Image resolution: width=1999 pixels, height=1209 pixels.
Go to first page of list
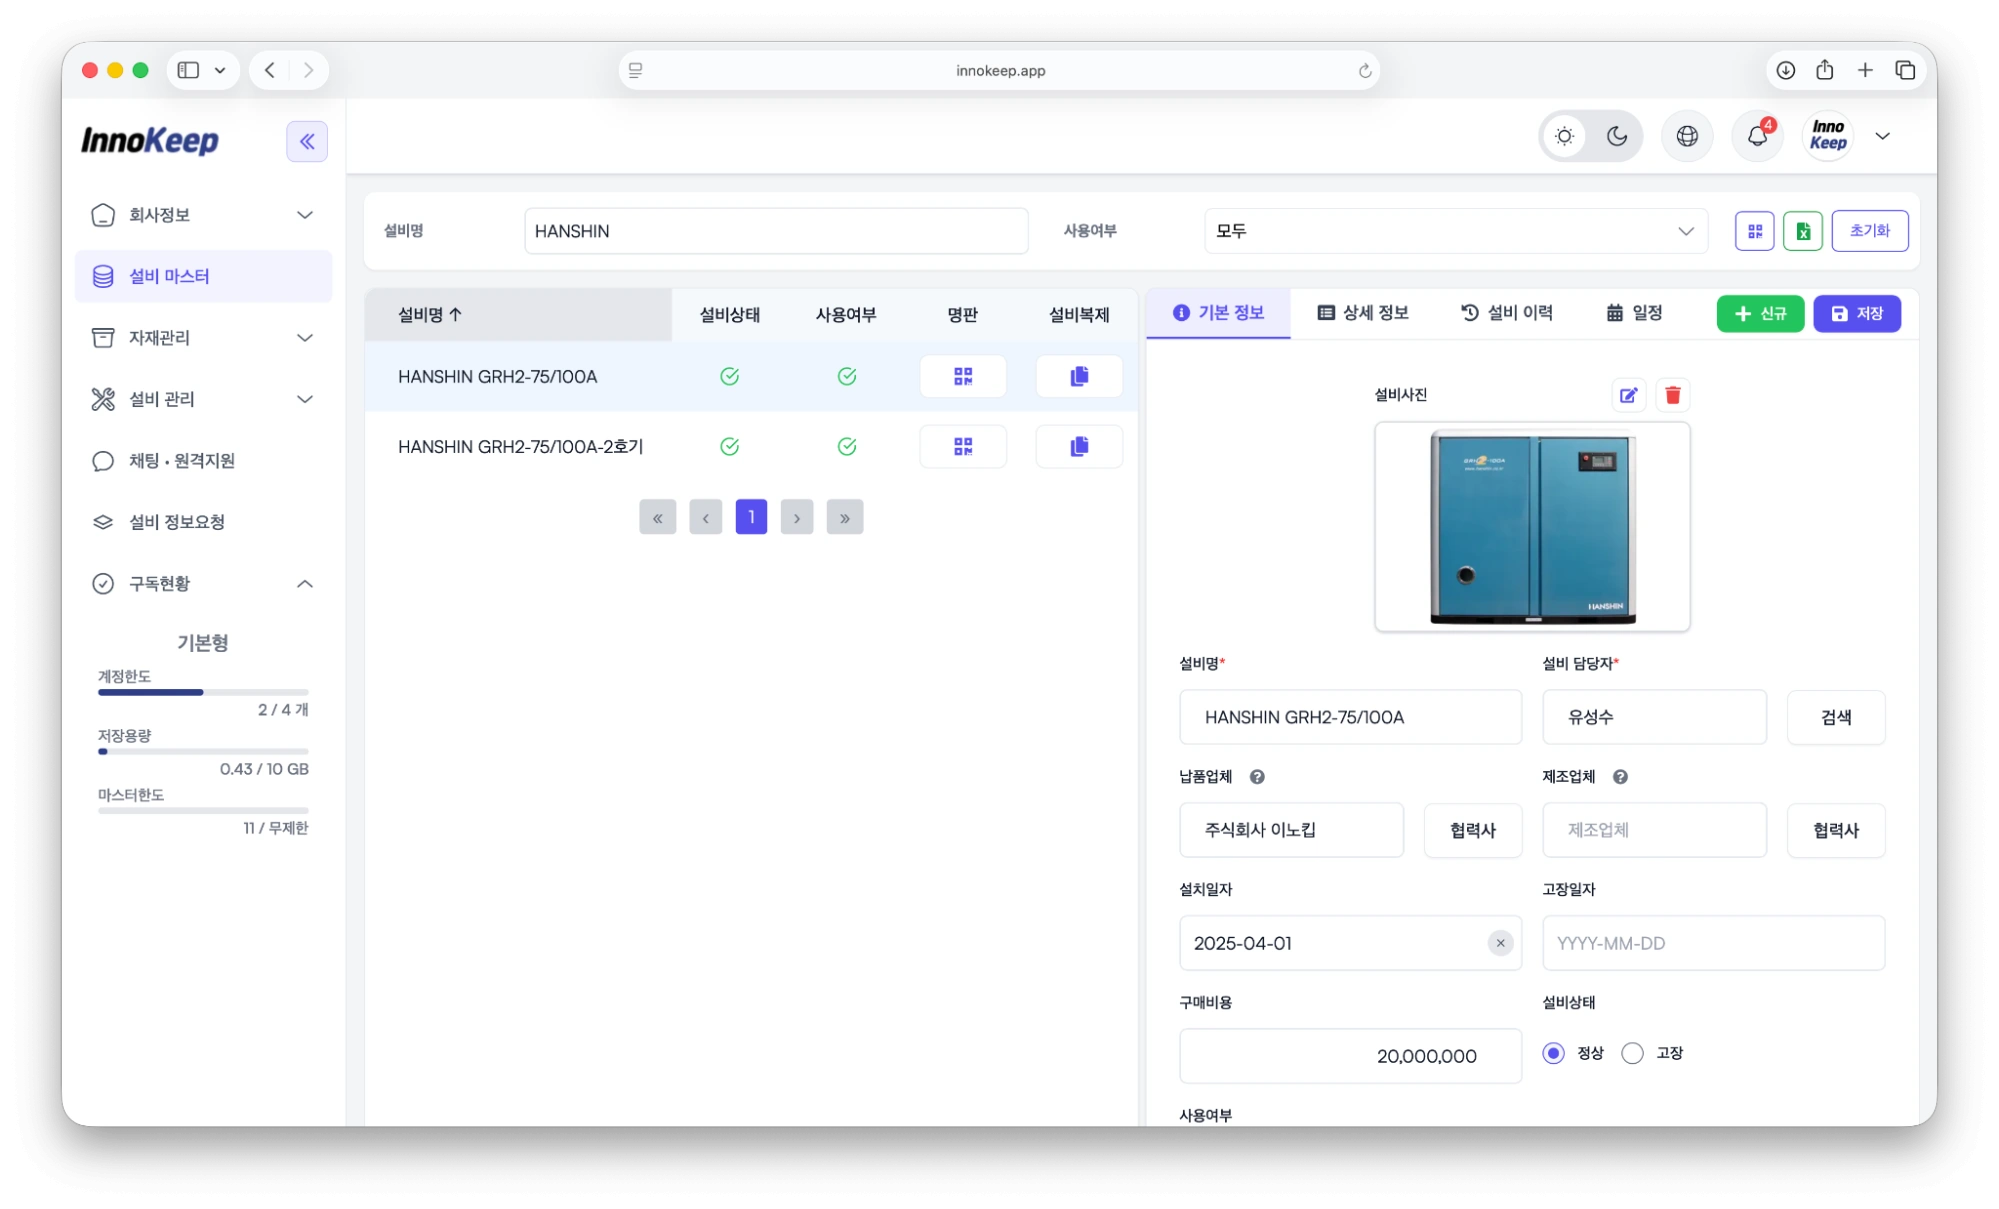(x=657, y=517)
